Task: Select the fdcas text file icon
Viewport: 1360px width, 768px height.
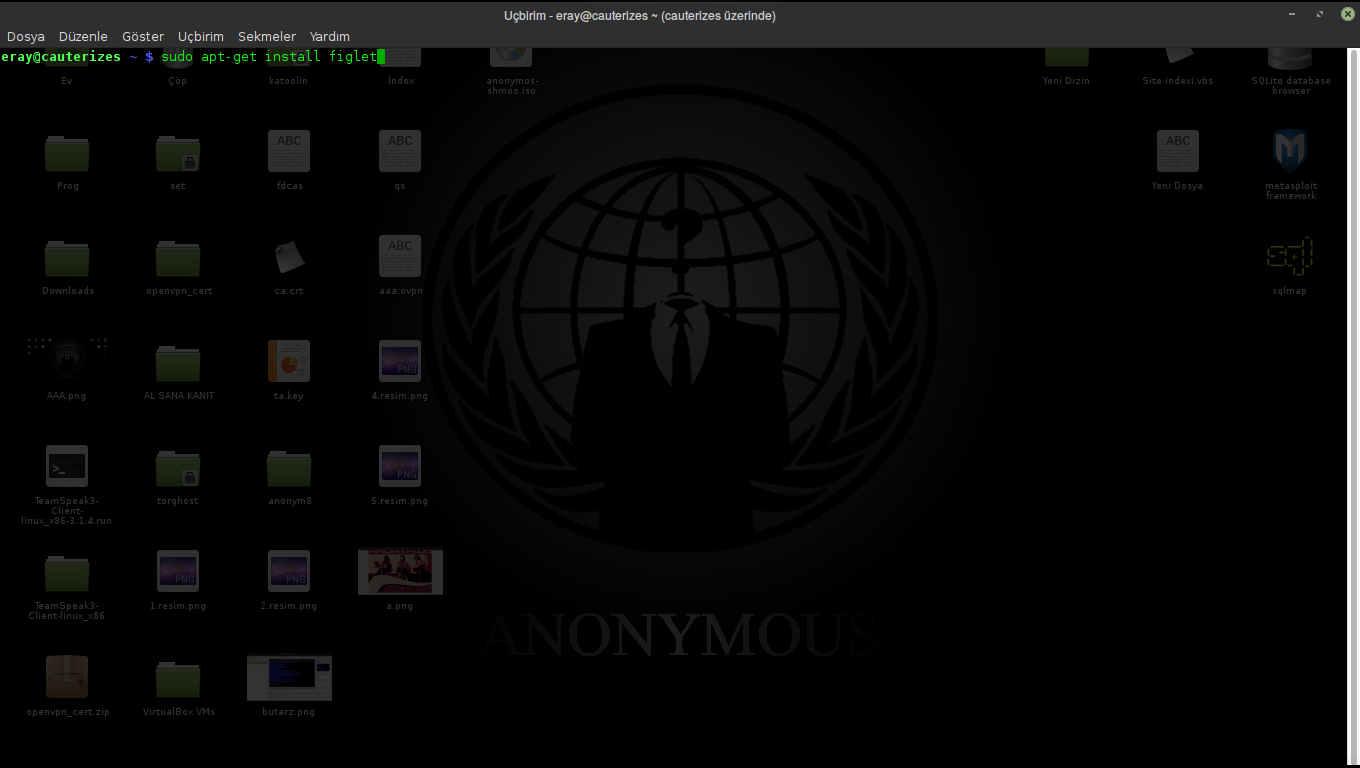Action: click(289, 151)
